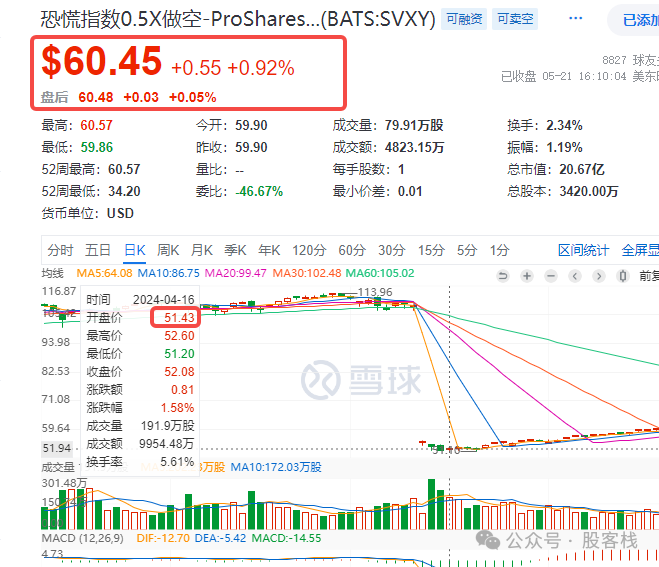Click the tooltip 开盘价 value 51.43
This screenshot has width=659, height=567.
pyautogui.click(x=179, y=317)
